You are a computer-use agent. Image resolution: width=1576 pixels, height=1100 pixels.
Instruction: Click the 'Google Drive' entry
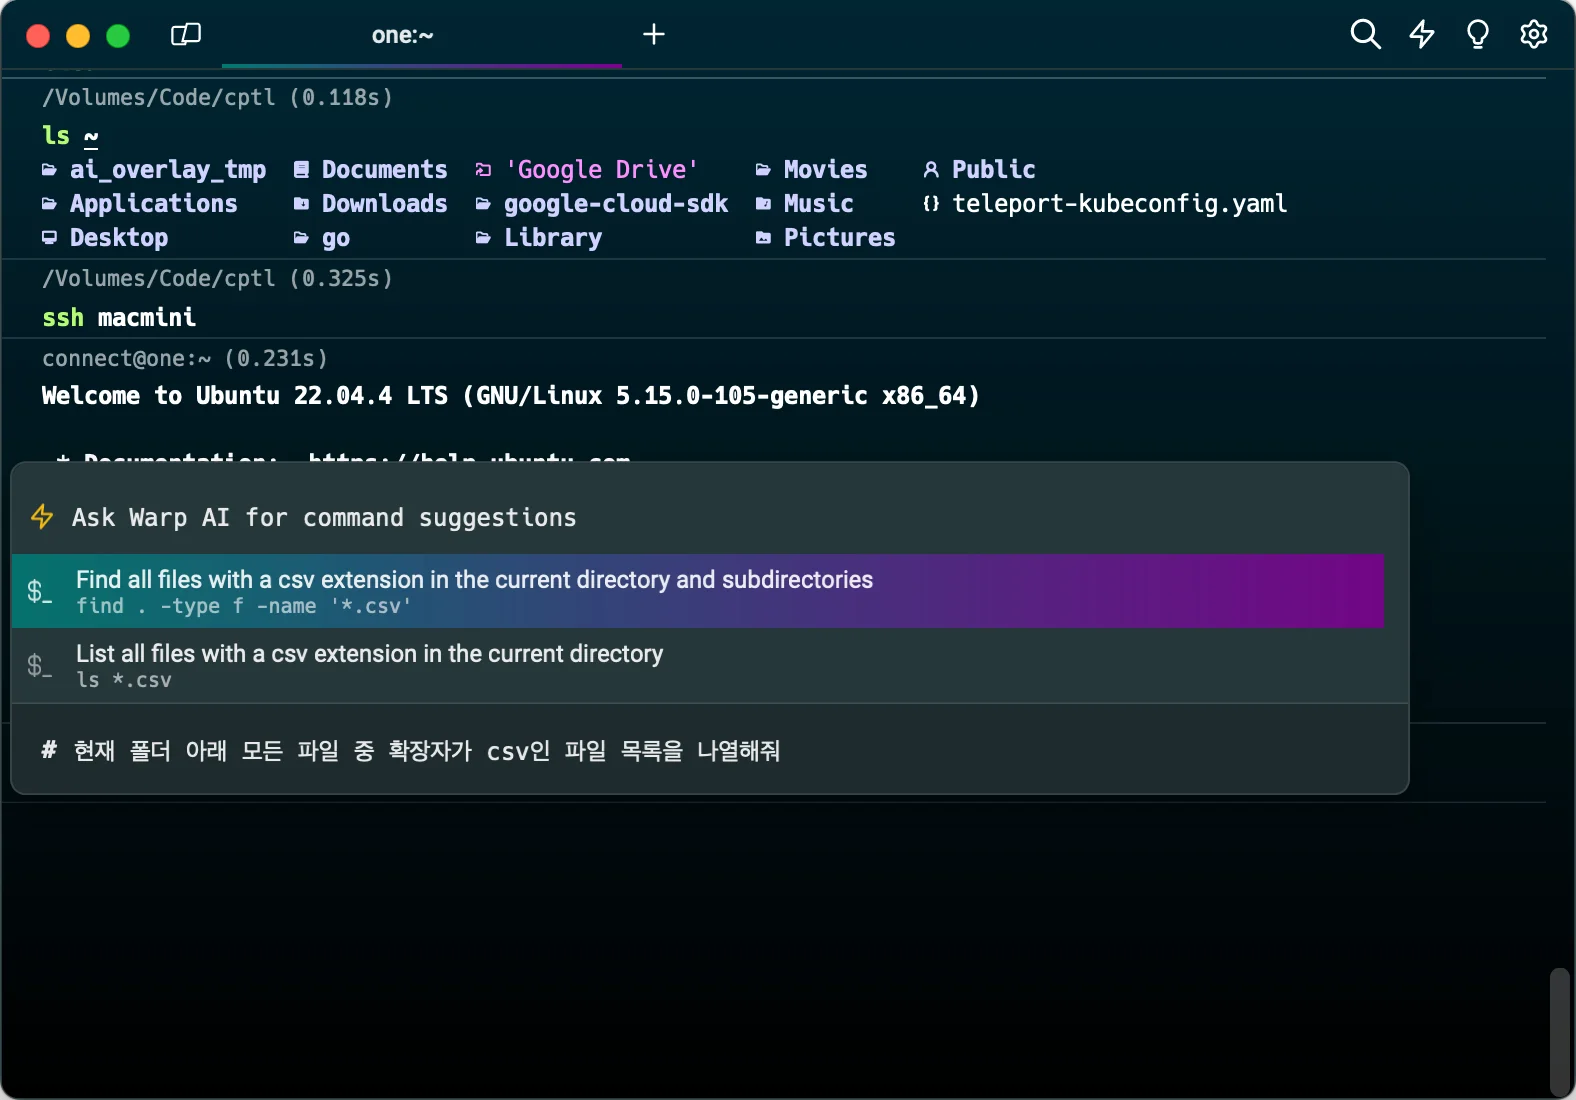tap(601, 170)
